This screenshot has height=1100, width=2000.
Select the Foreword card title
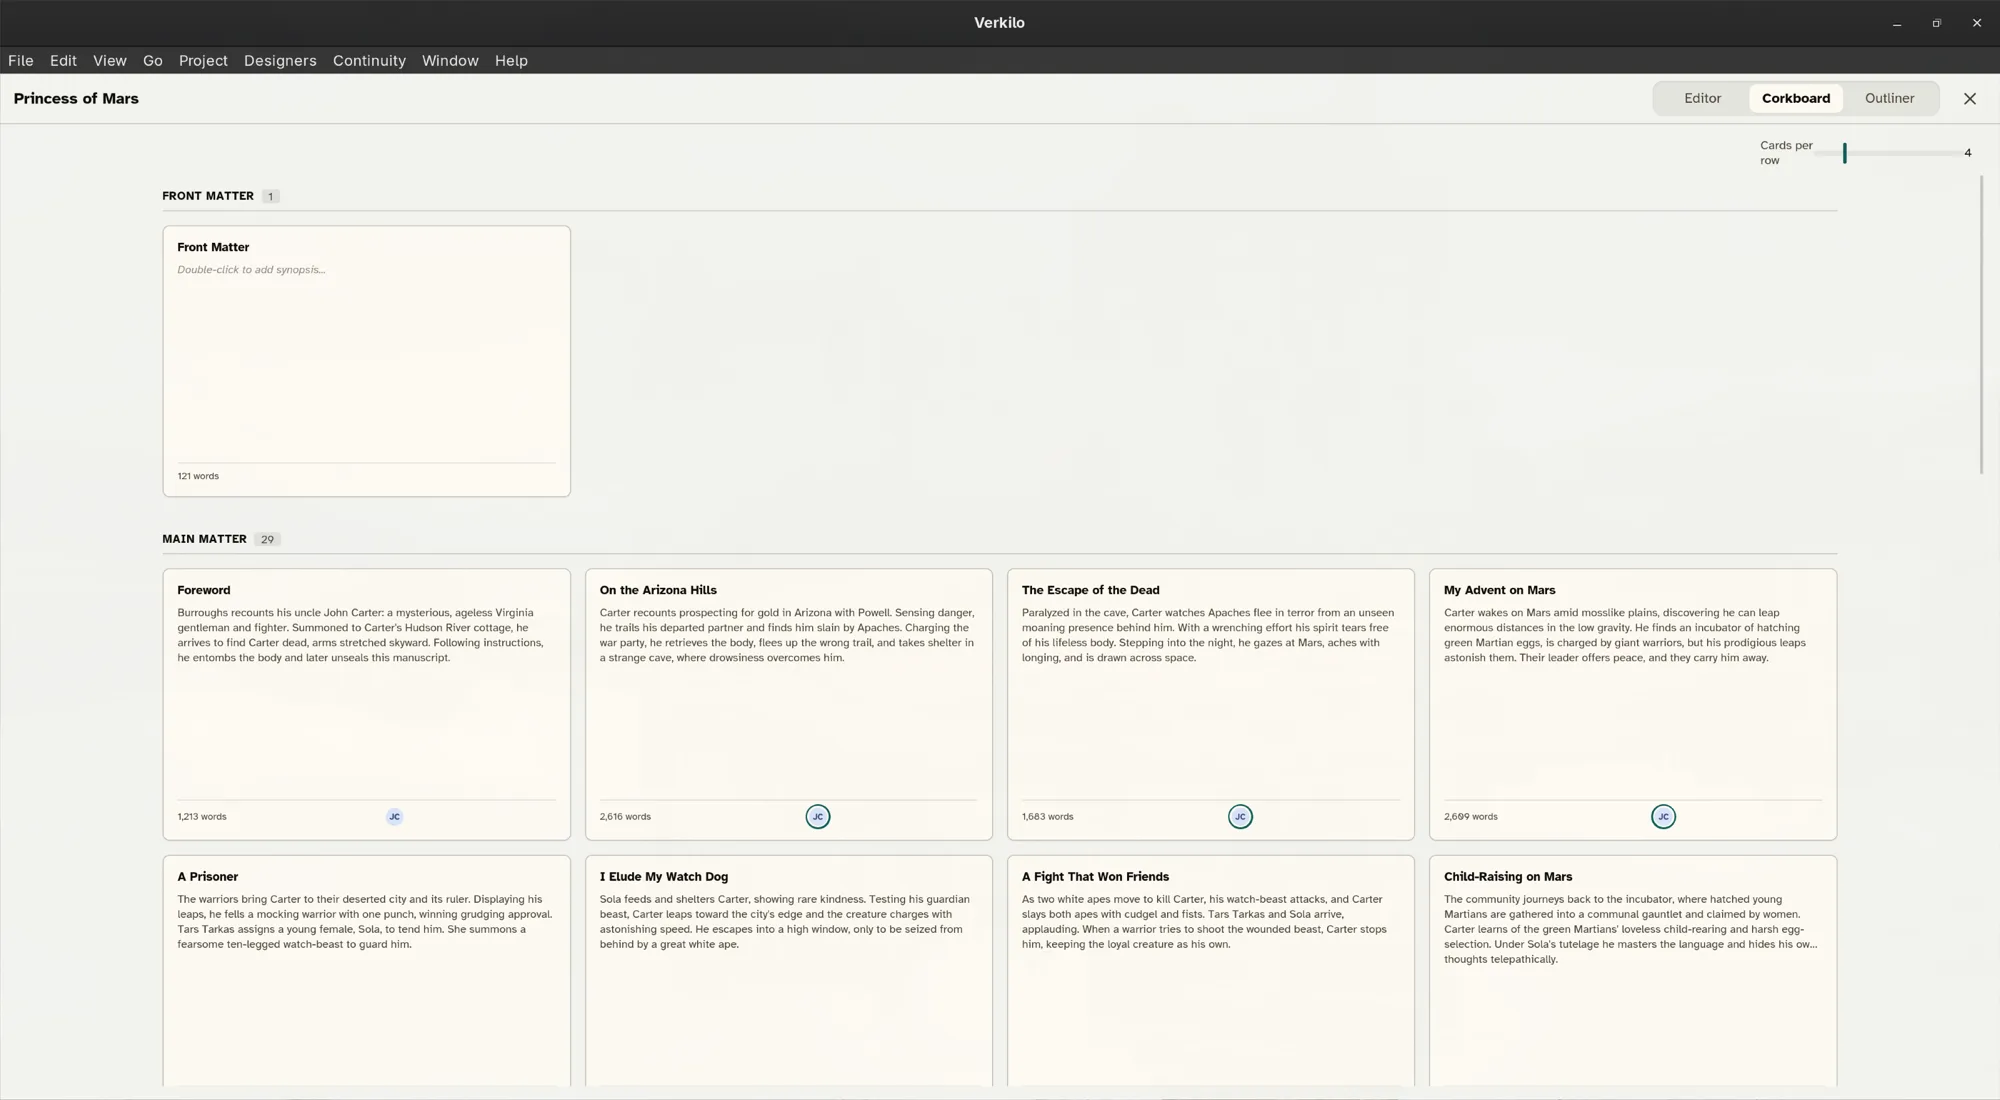coord(204,591)
